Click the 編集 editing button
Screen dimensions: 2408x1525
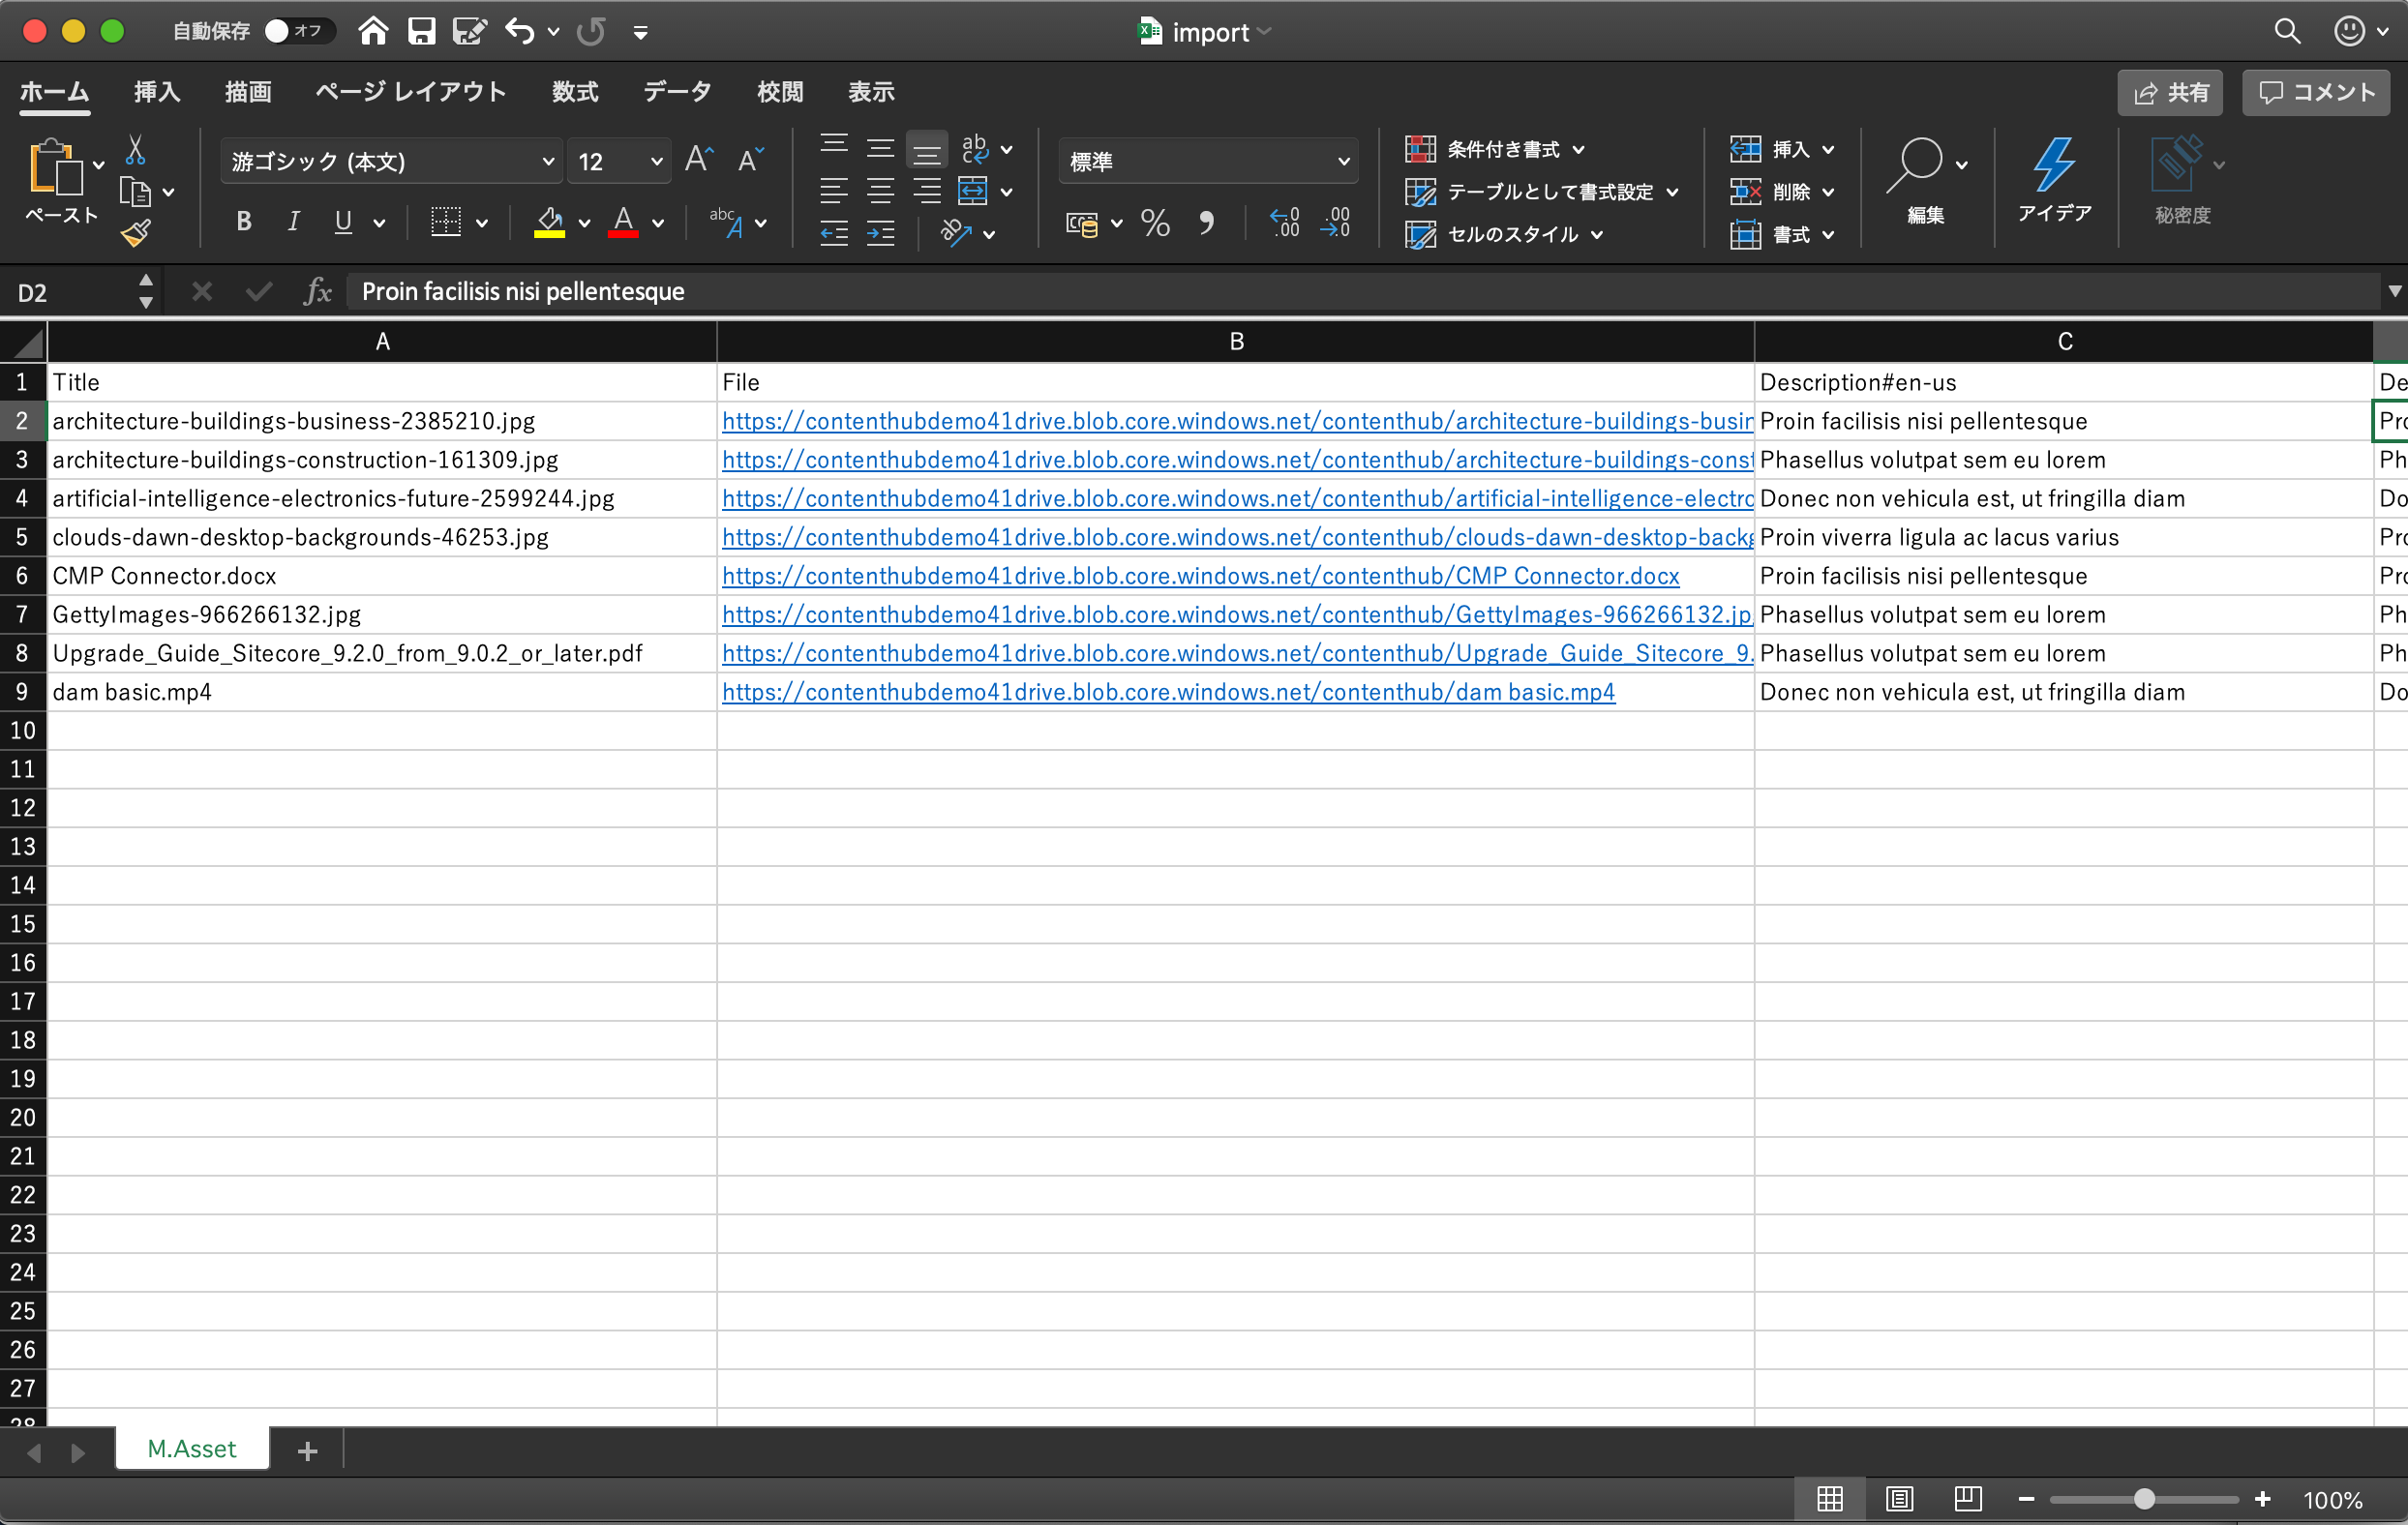tap(1926, 180)
